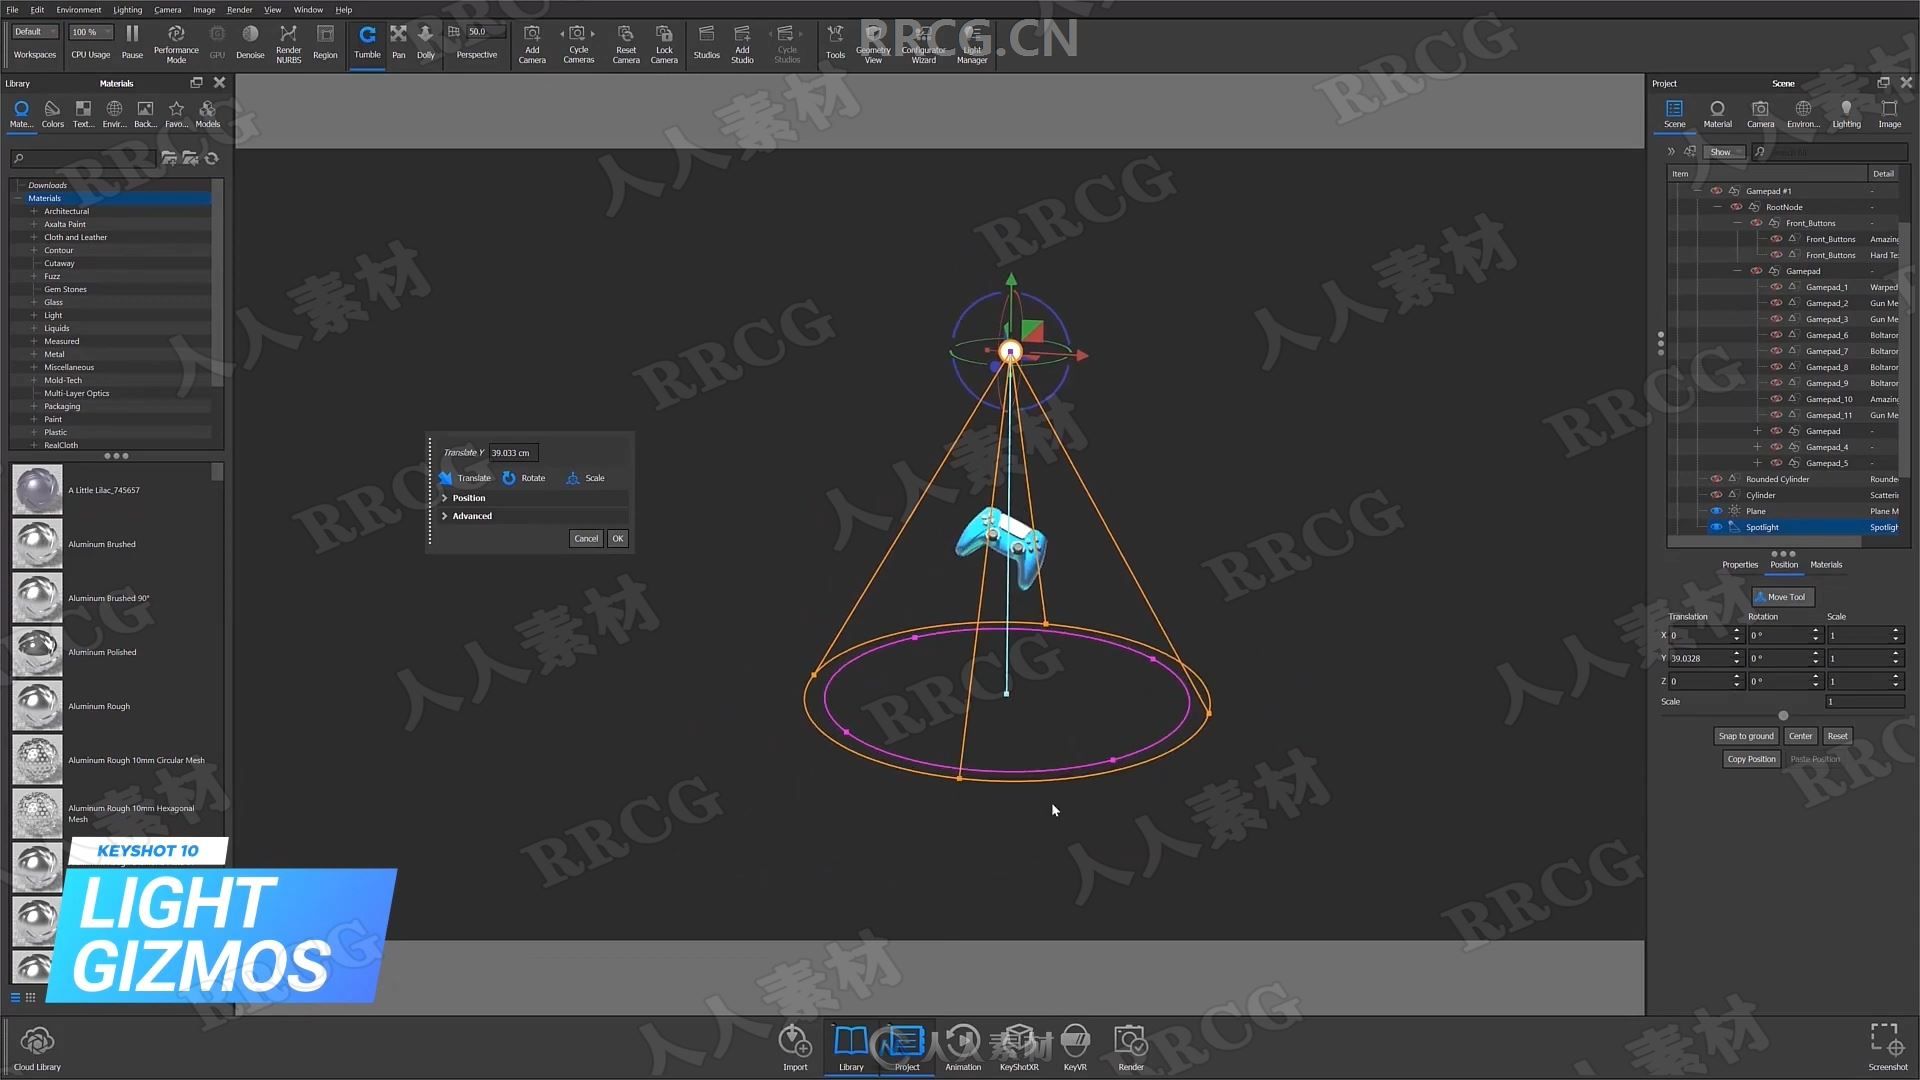Toggle visibility of Plane
1920x1080 pixels.
[1716, 511]
